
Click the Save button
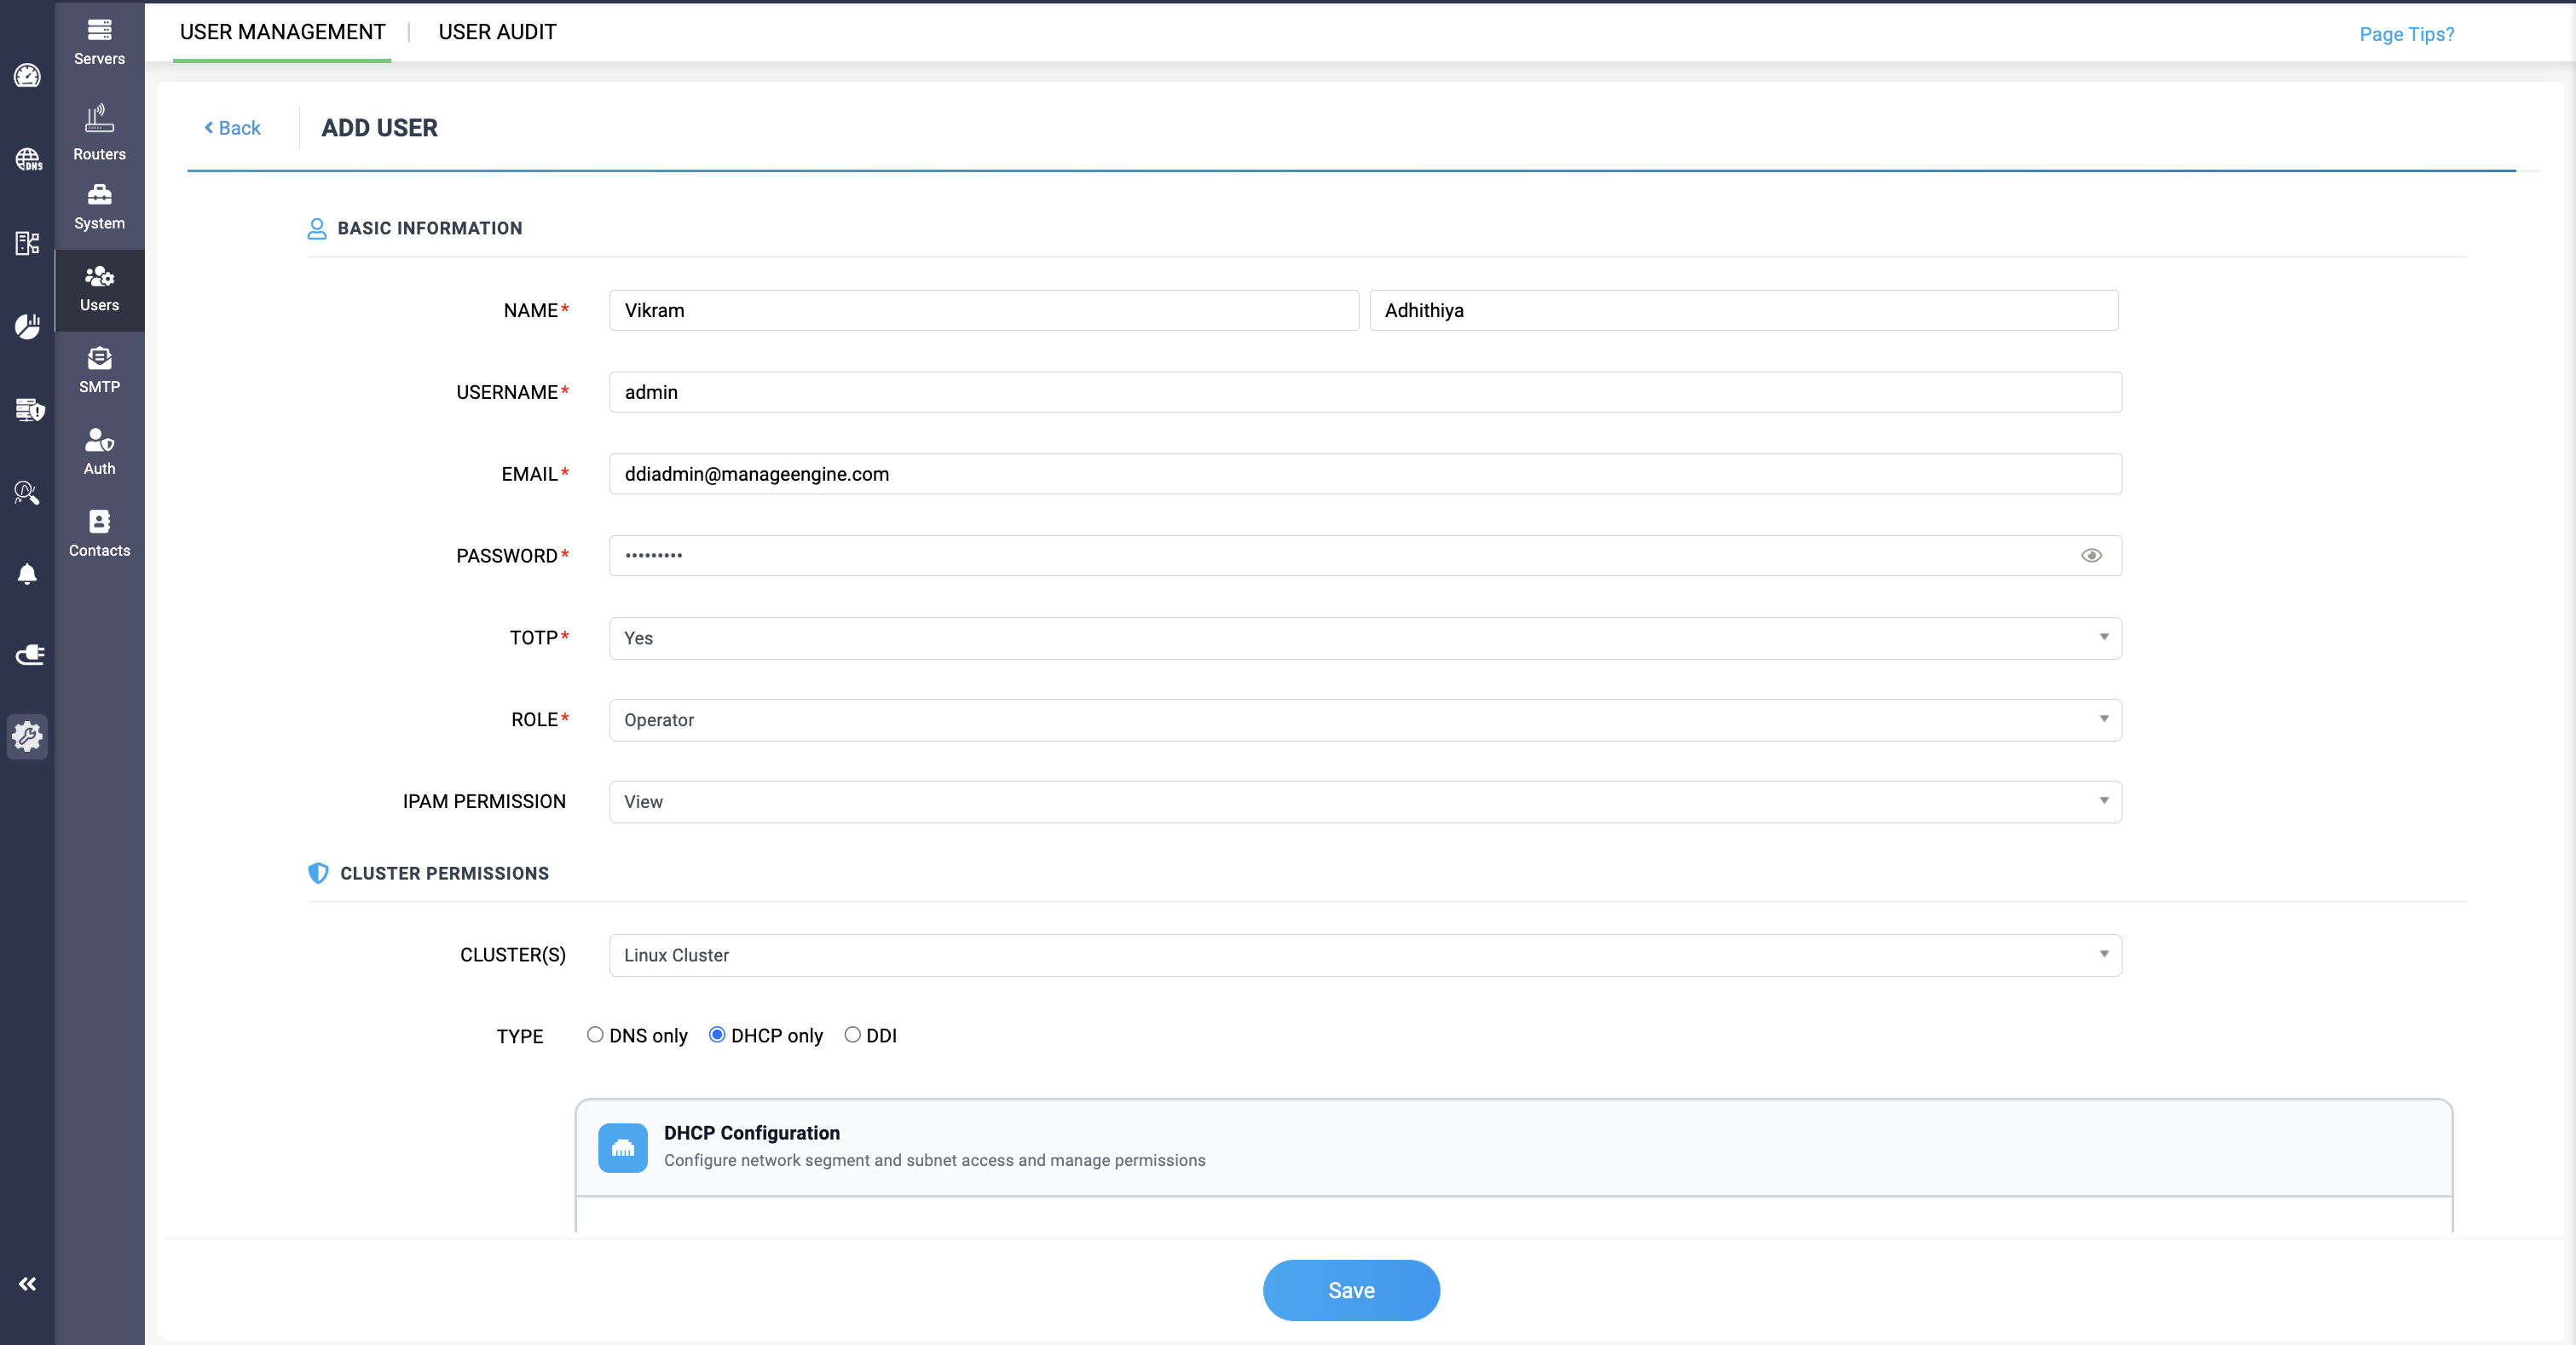pos(1350,1290)
